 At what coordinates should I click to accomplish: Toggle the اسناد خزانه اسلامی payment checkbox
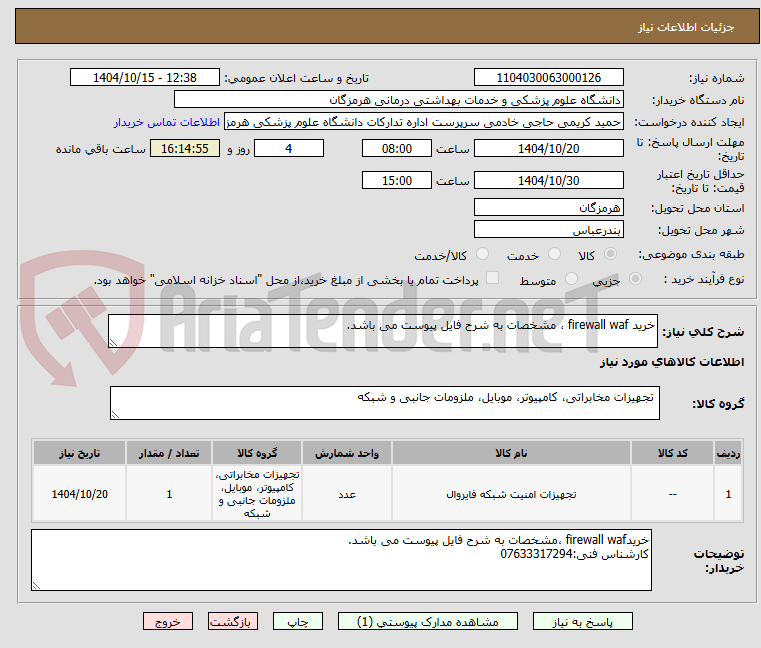click(493, 278)
